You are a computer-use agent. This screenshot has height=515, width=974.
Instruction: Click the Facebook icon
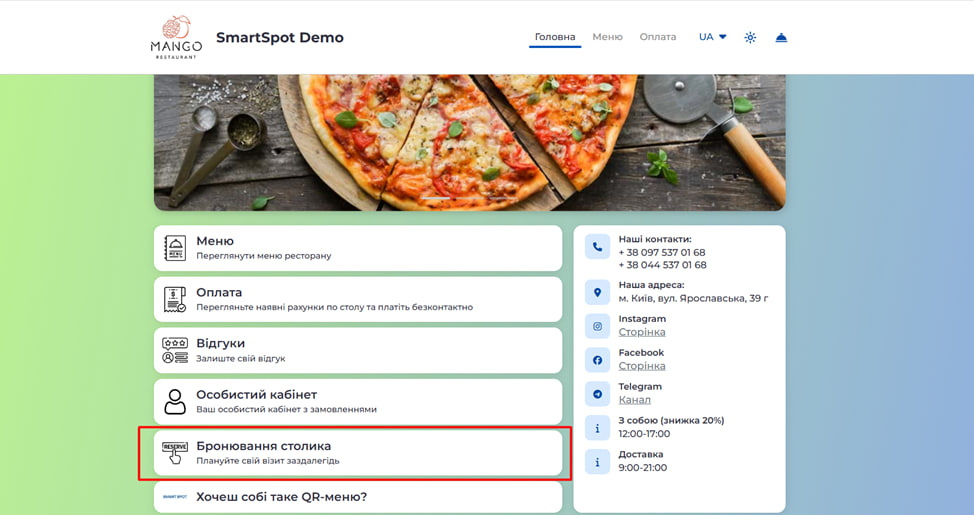597,360
